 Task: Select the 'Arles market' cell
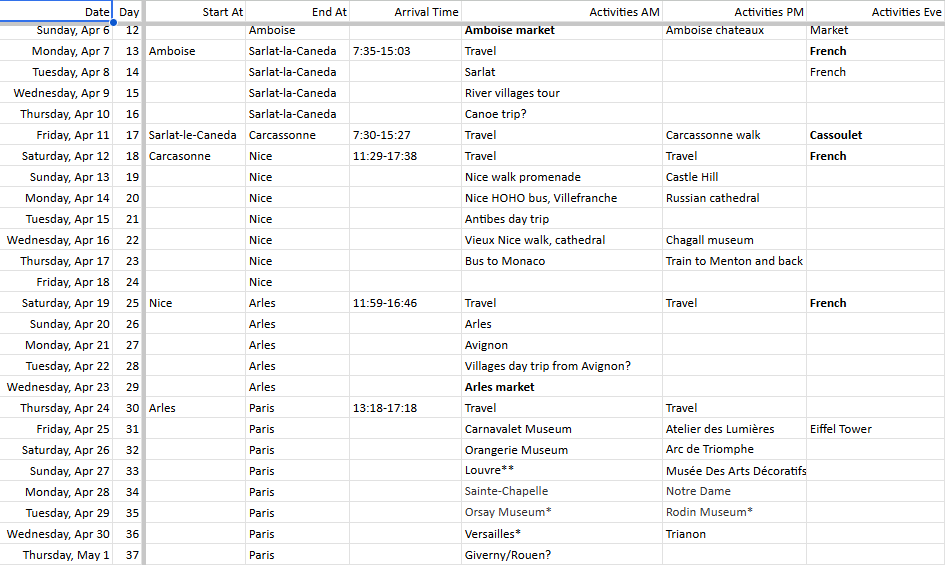pos(562,387)
